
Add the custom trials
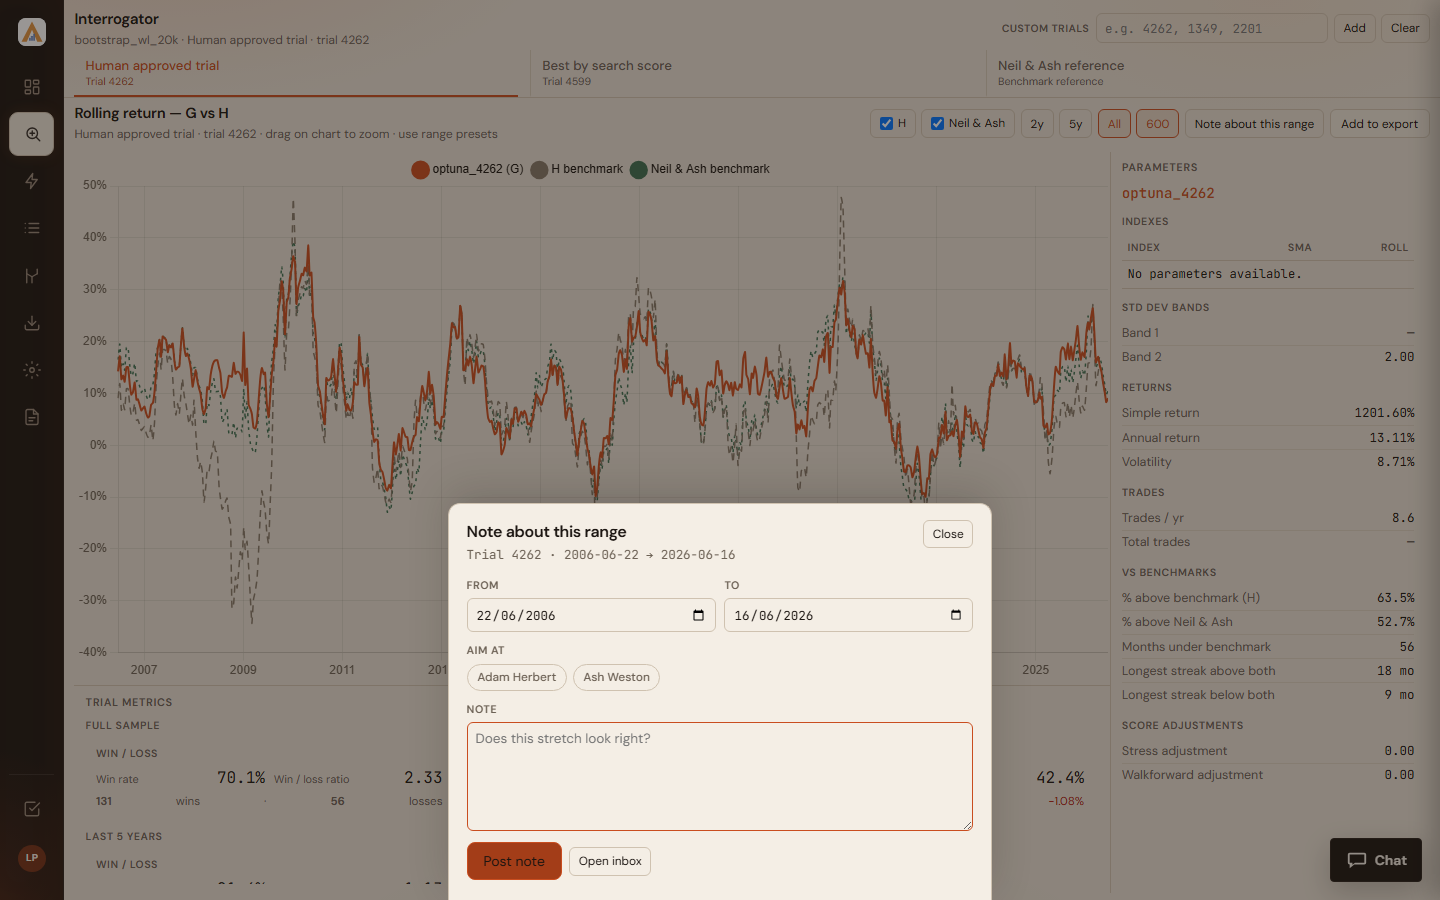[x=1354, y=28]
